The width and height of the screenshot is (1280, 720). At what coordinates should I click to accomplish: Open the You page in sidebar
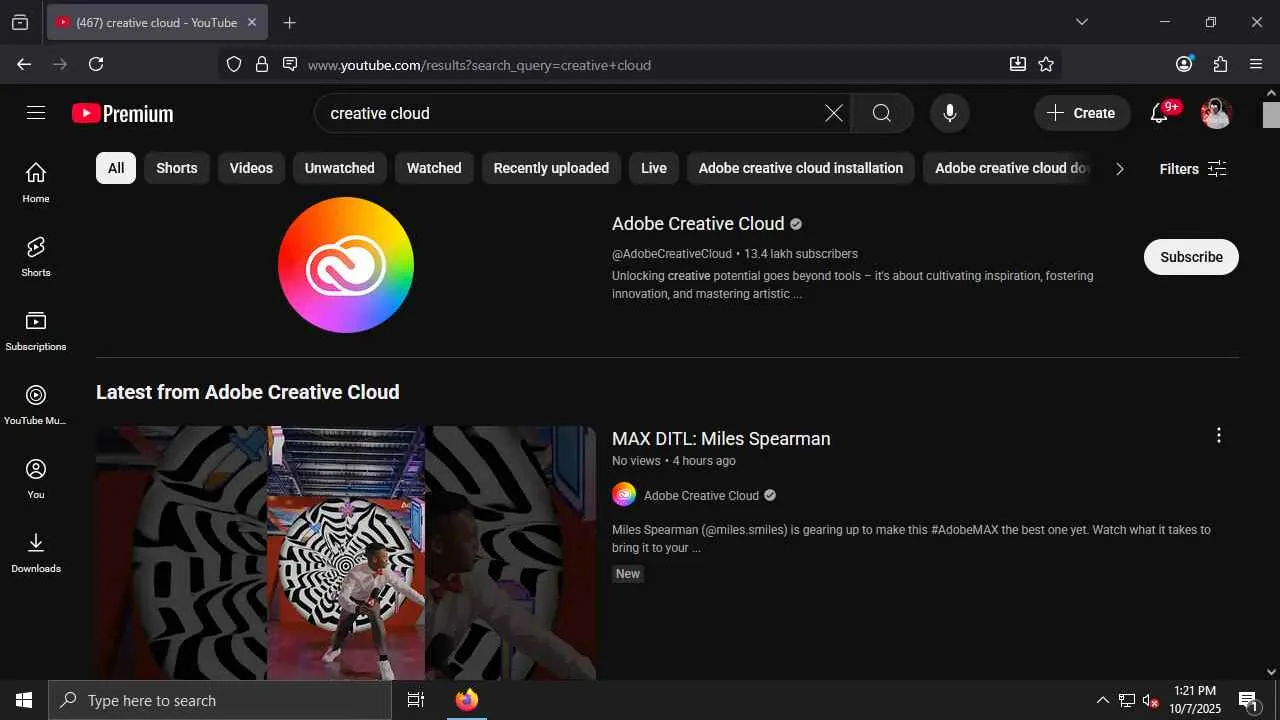36,478
